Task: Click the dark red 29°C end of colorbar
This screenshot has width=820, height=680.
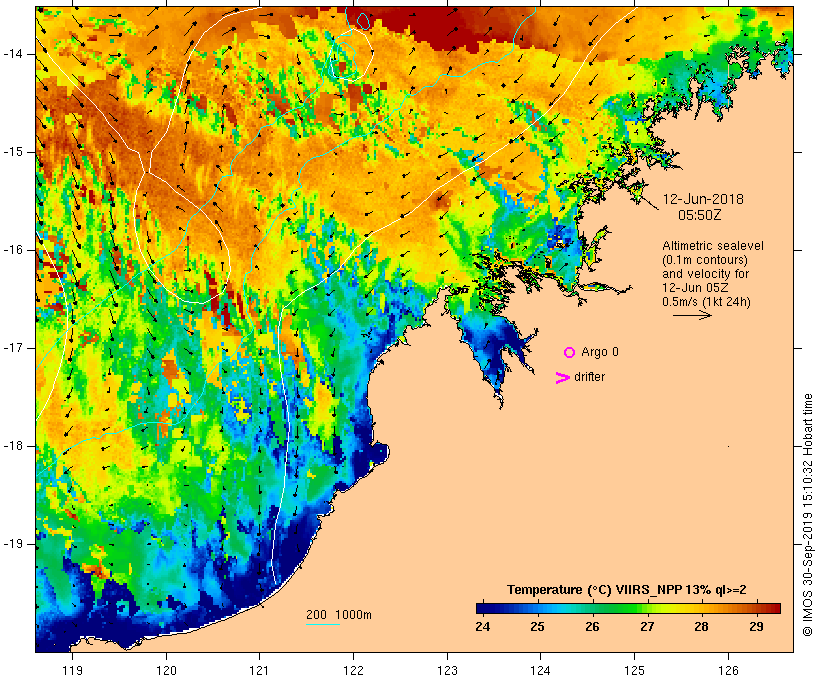Action: point(775,608)
